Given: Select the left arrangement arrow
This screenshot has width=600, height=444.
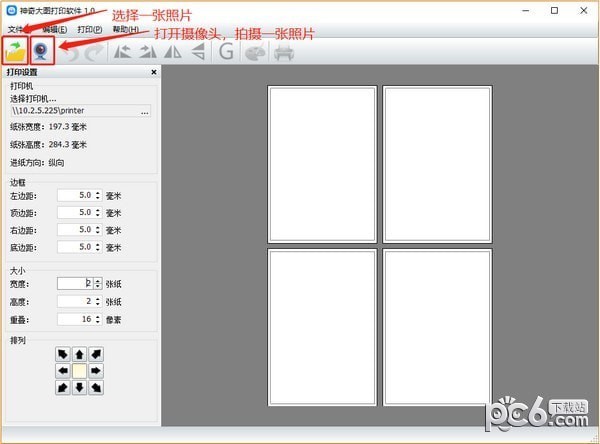Looking at the screenshot, I should pyautogui.click(x=63, y=371).
